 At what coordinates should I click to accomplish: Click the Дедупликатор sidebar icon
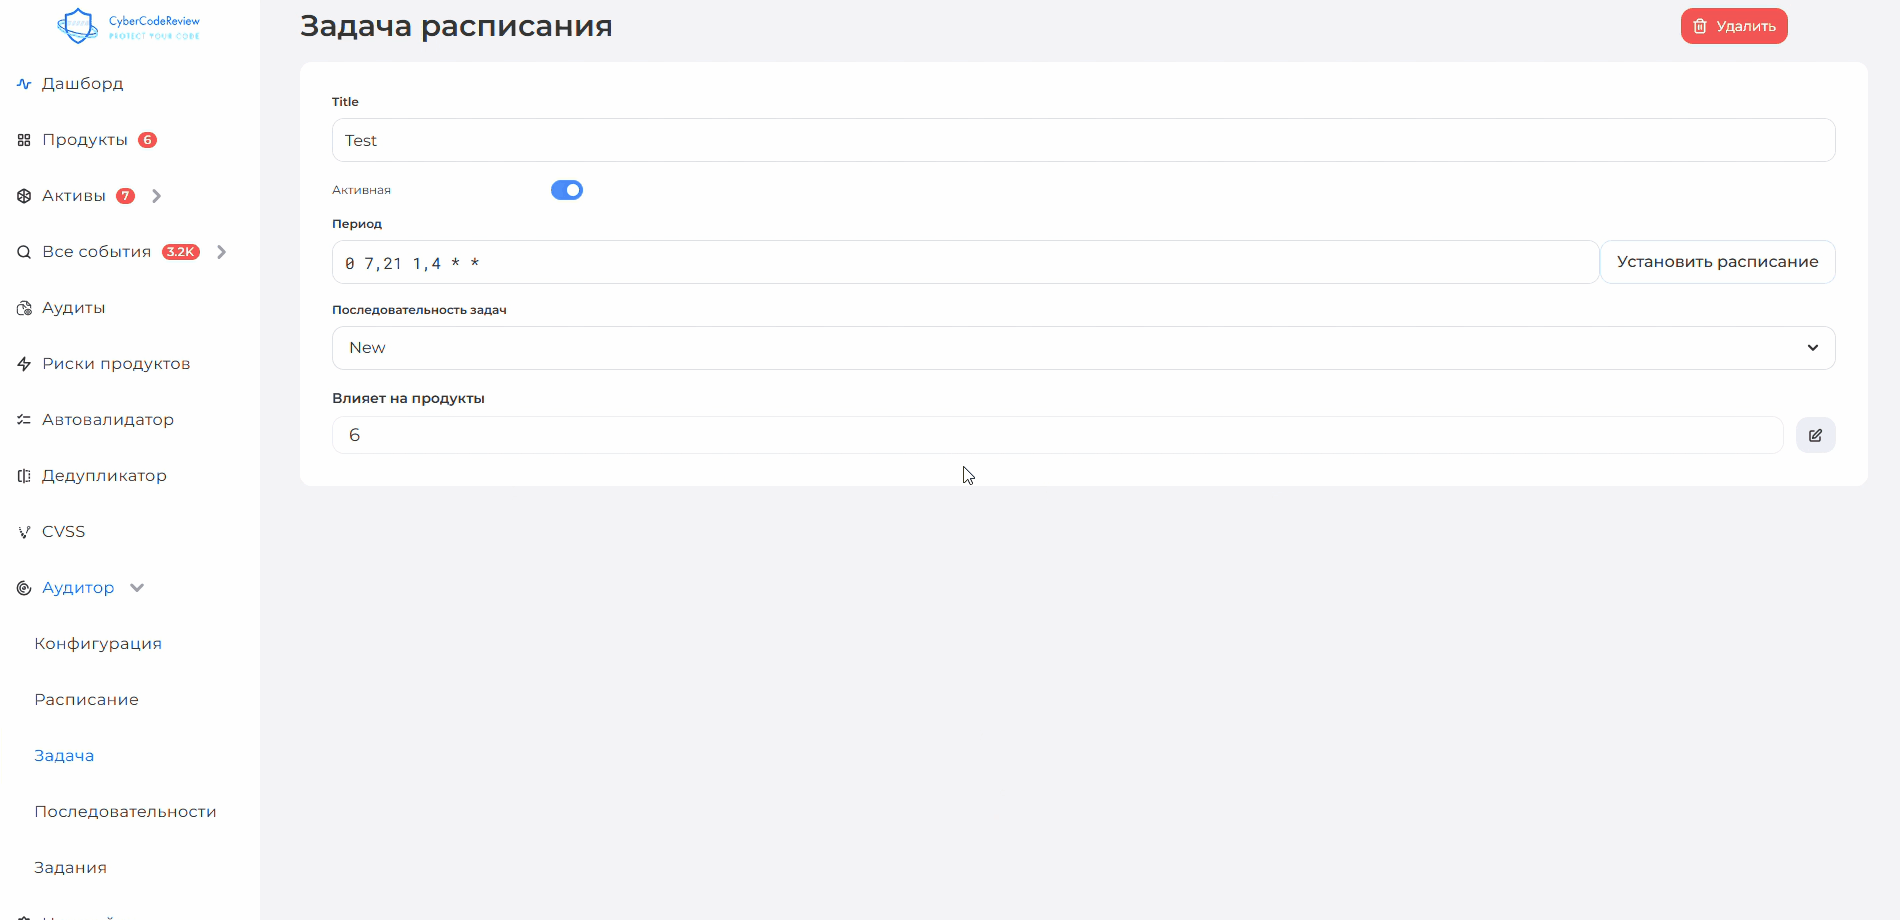point(24,476)
